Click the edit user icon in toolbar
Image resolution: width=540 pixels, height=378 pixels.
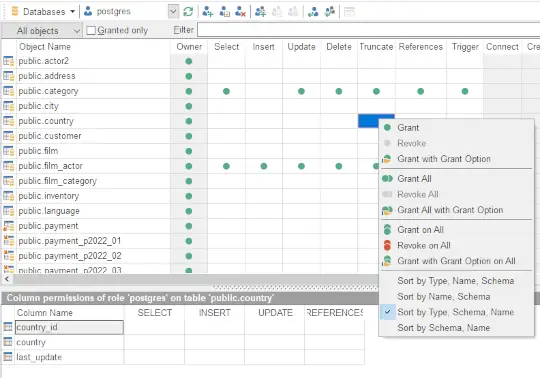pyautogui.click(x=224, y=12)
